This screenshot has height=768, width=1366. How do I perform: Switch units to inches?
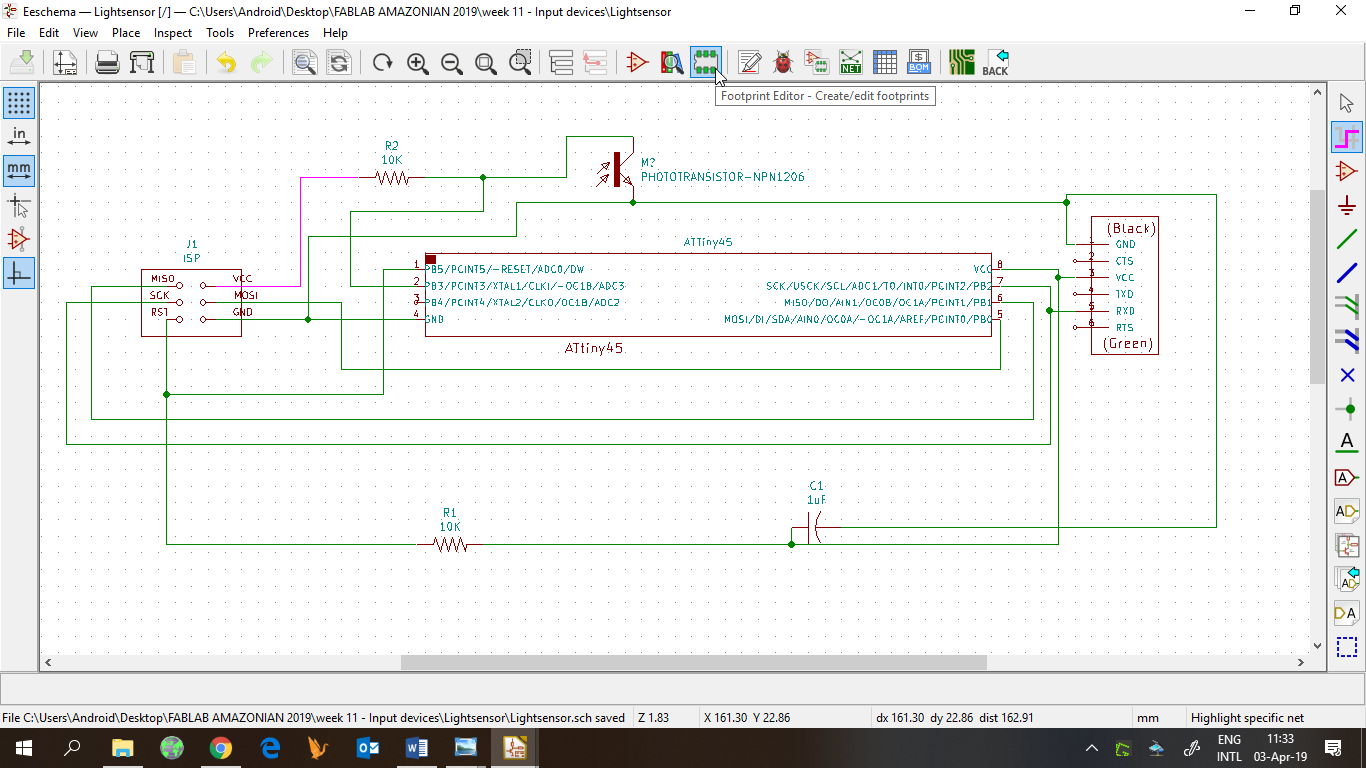(19, 137)
